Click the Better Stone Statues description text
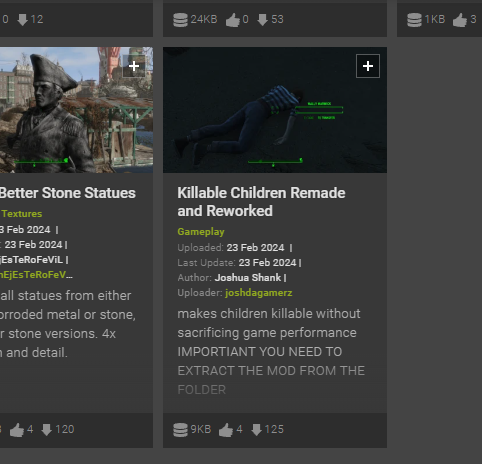The image size is (482, 464). [68, 324]
